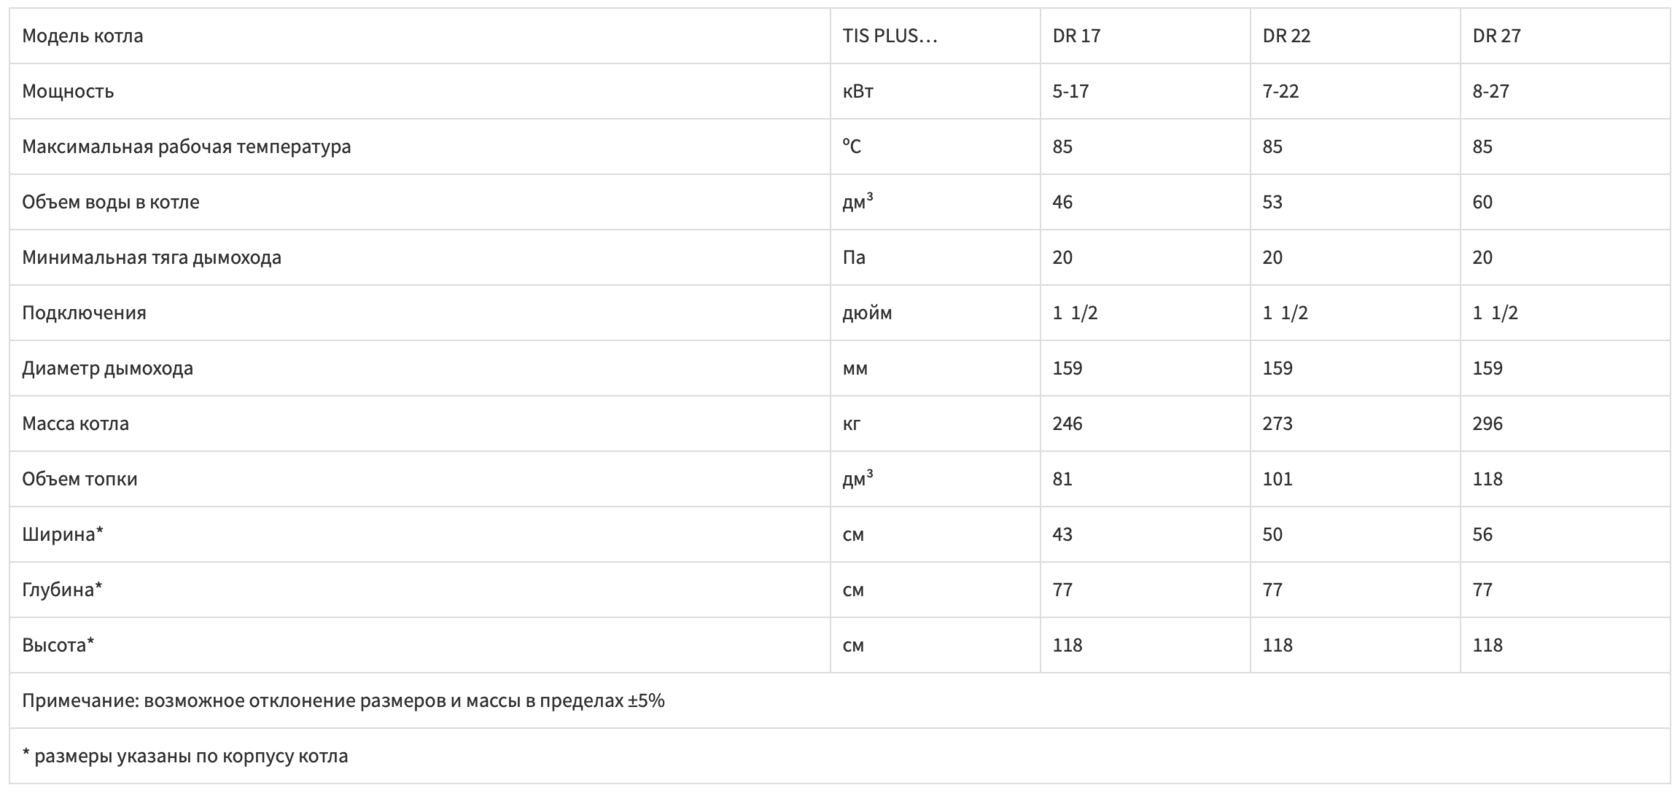The height and width of the screenshot is (793, 1680).
Task: Click the "Модель котла" header cell
Action: [83, 36]
